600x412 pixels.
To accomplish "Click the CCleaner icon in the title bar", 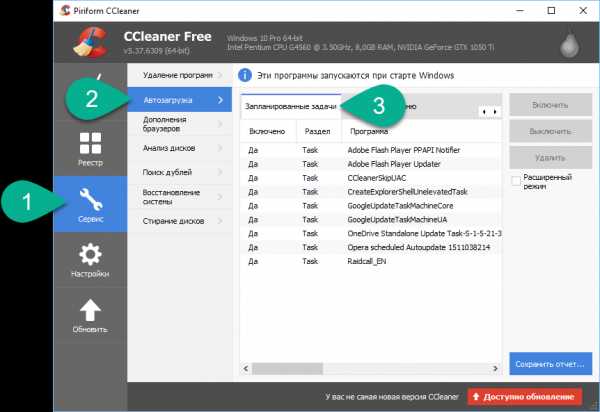I will [x=65, y=10].
